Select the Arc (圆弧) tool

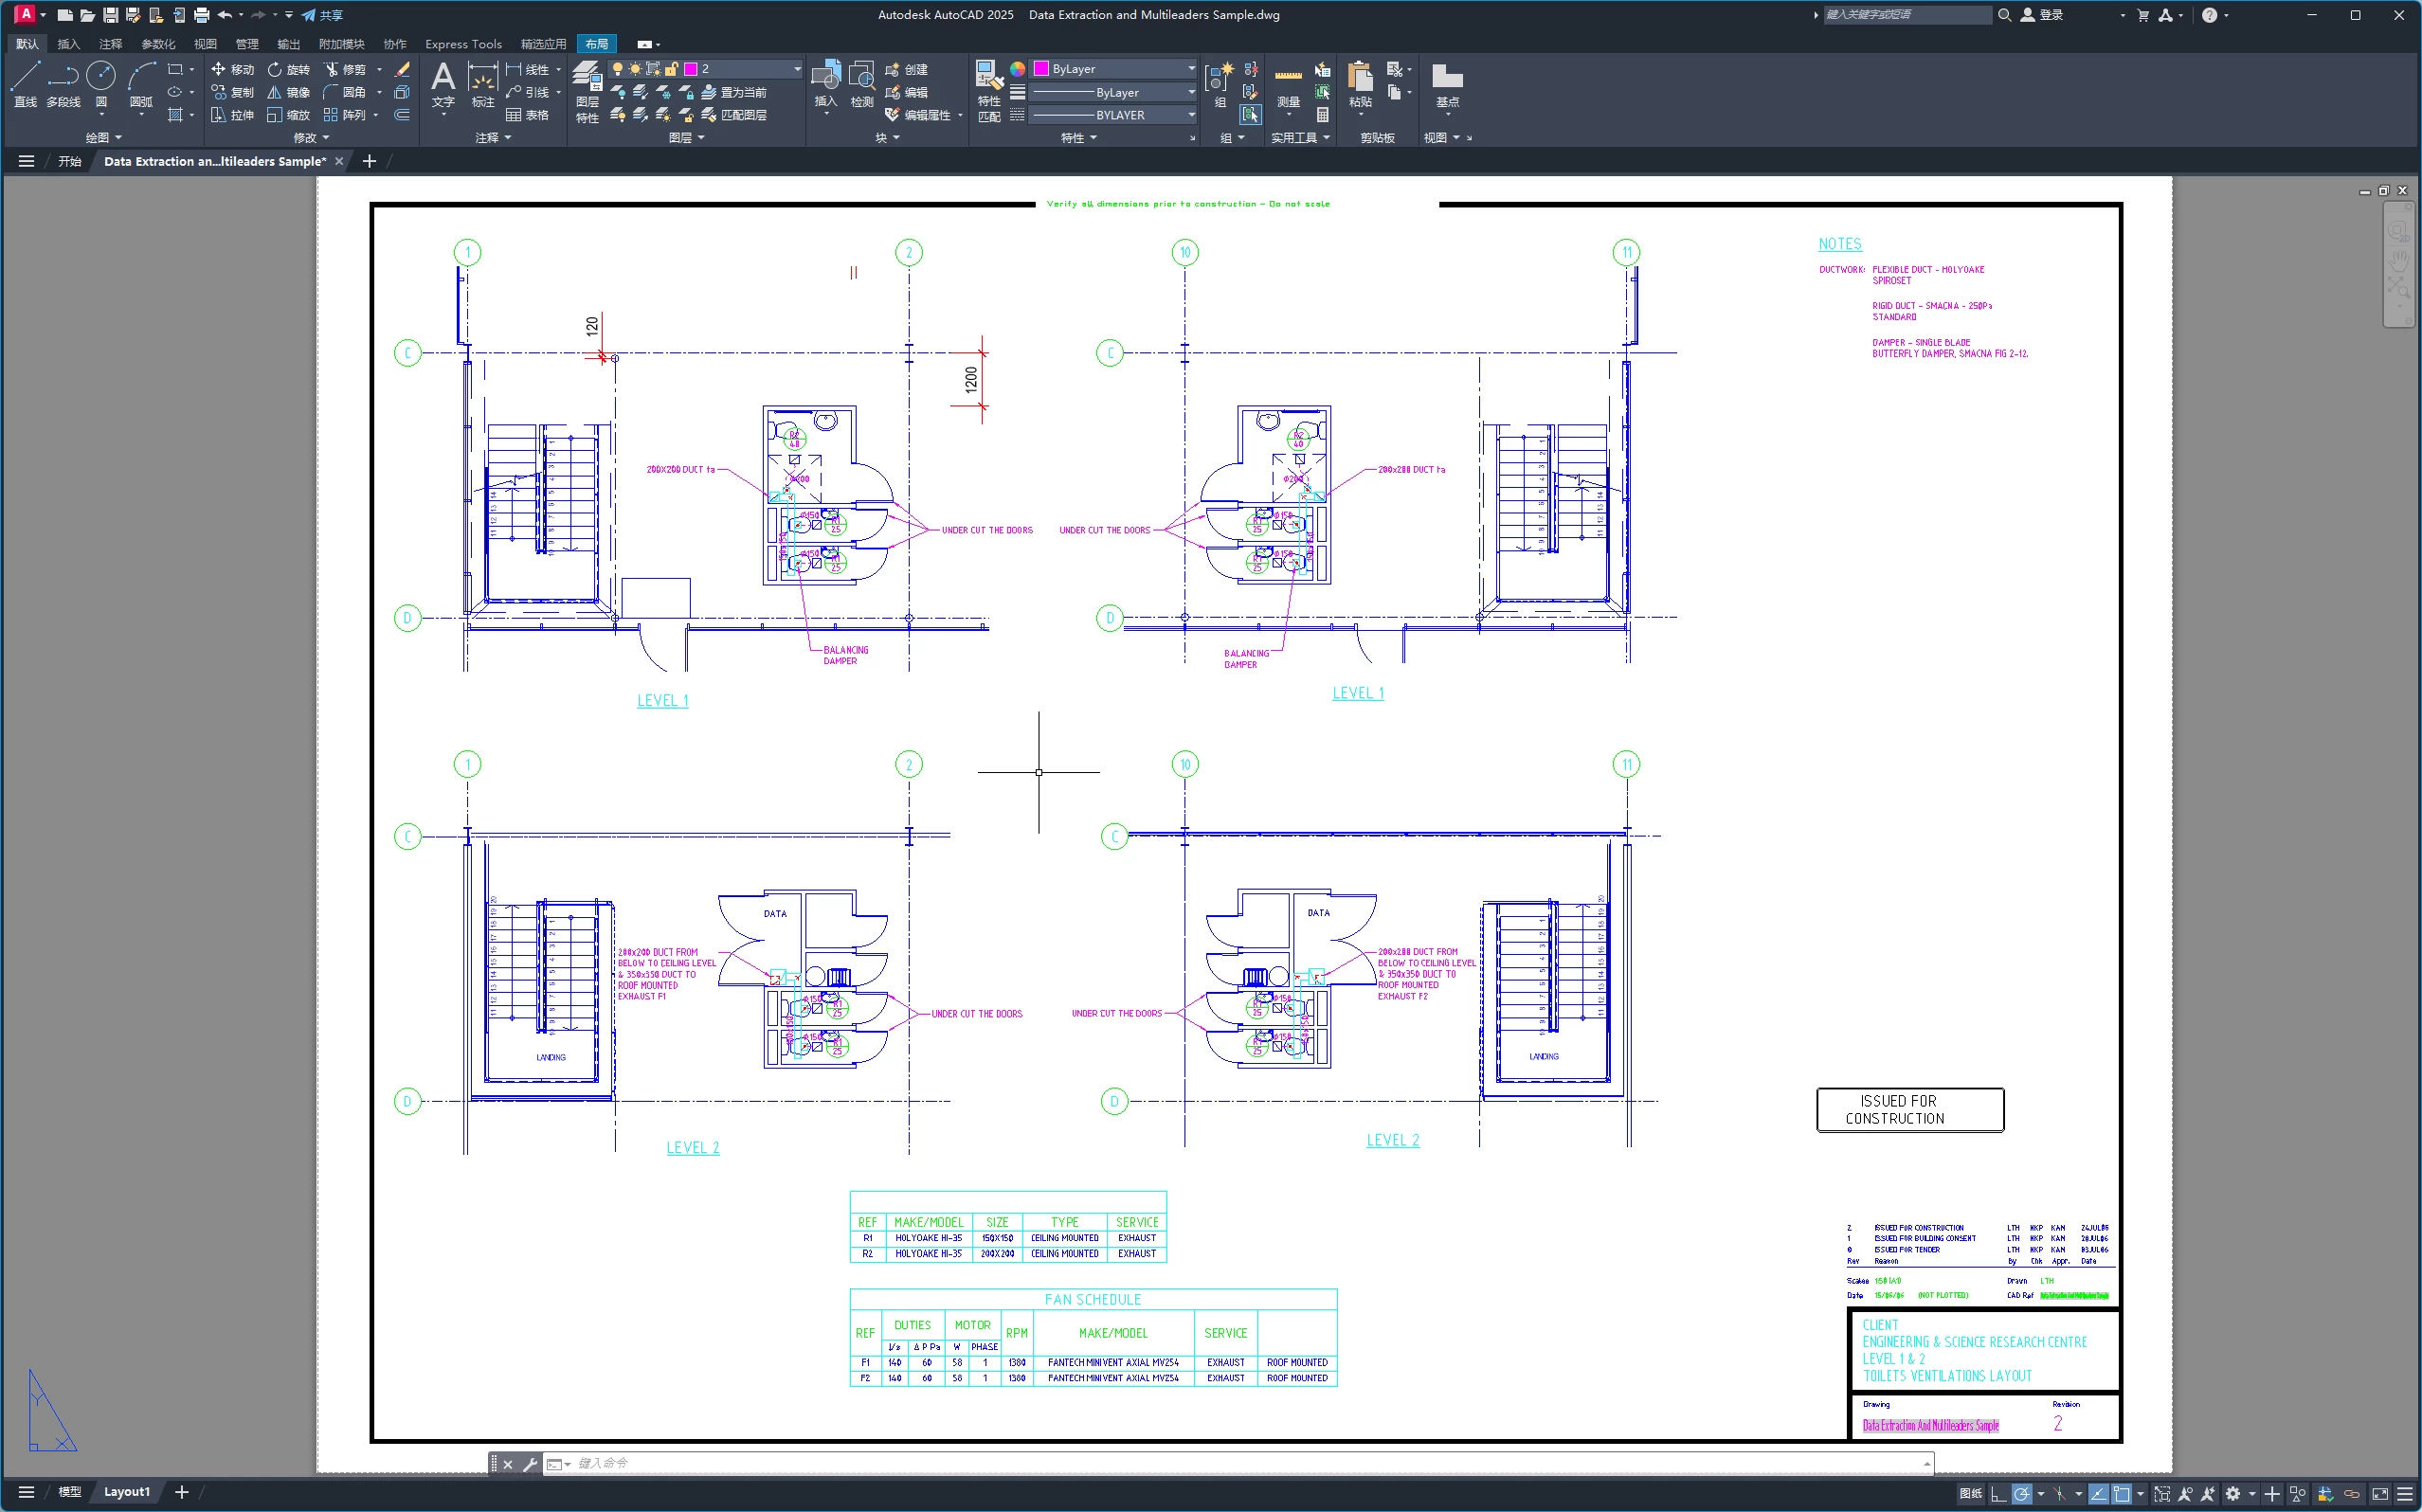tap(141, 84)
